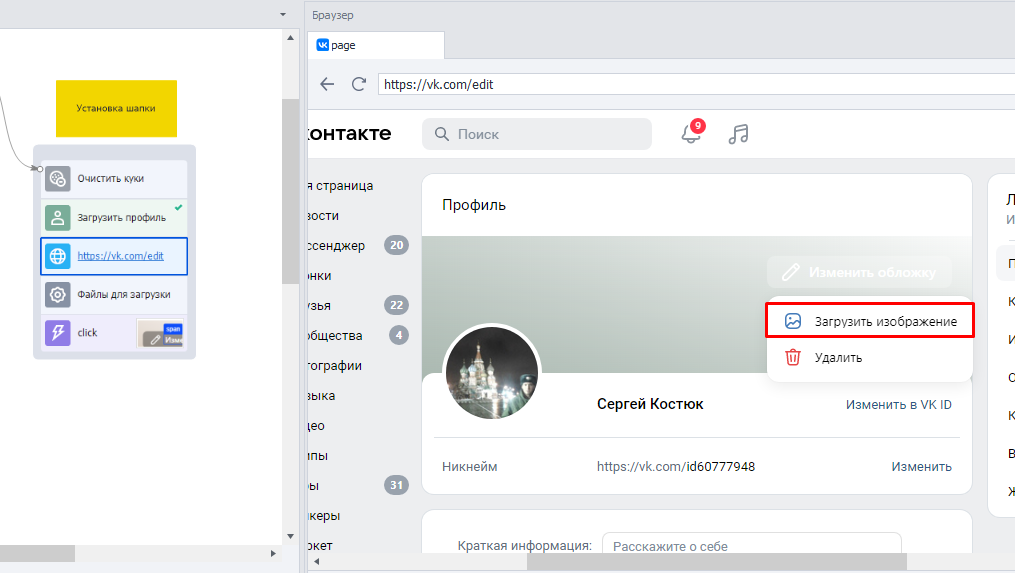Select the Установка шапки yellow block

tap(117, 108)
